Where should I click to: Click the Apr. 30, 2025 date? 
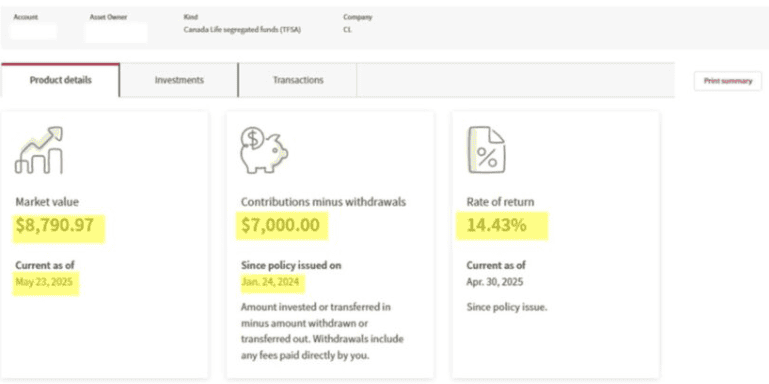click(494, 282)
